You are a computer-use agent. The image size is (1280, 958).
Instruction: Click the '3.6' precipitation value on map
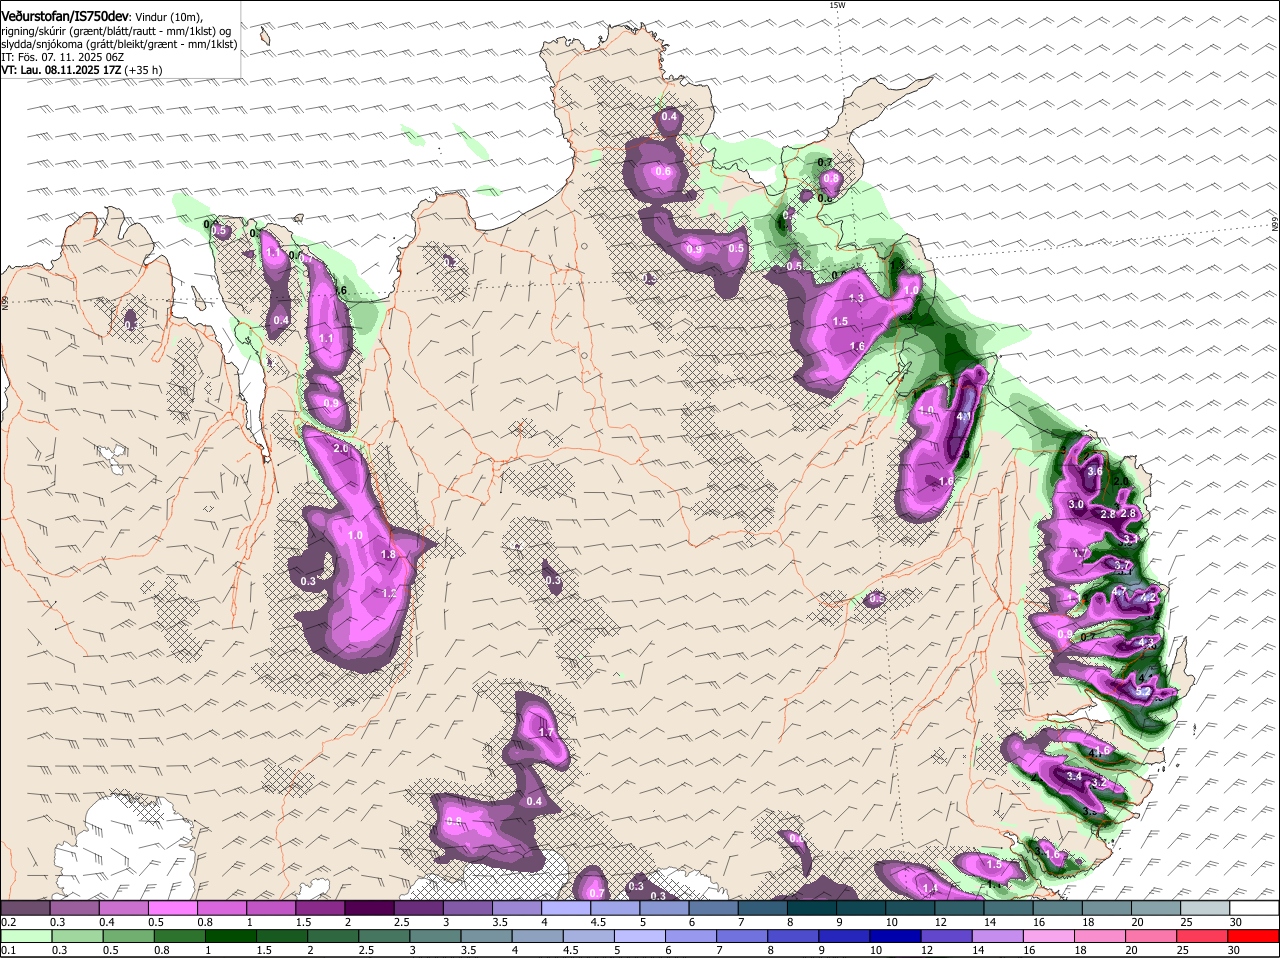pyautogui.click(x=1095, y=472)
